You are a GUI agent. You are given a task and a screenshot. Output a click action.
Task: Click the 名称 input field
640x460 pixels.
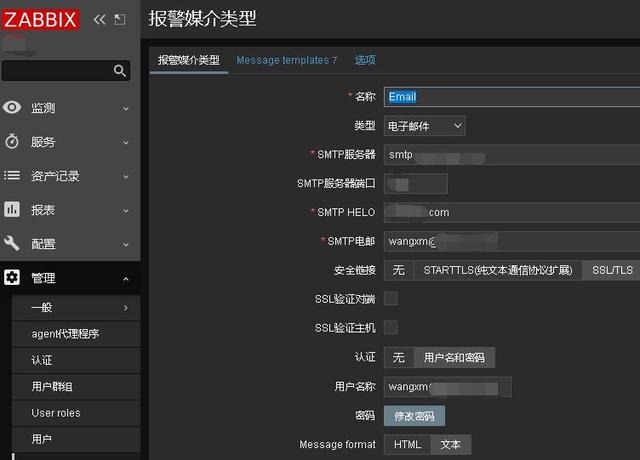pos(510,97)
